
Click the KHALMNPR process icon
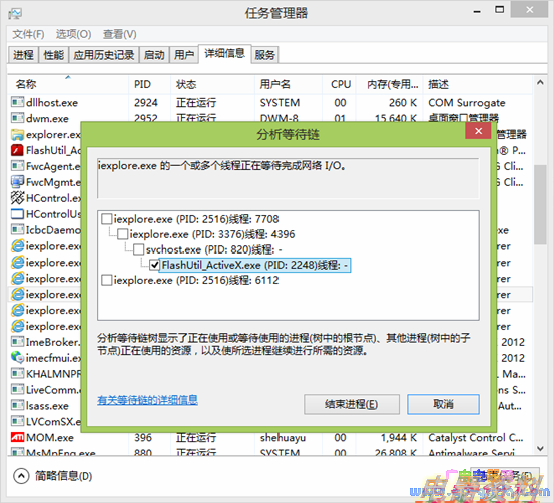(17, 374)
